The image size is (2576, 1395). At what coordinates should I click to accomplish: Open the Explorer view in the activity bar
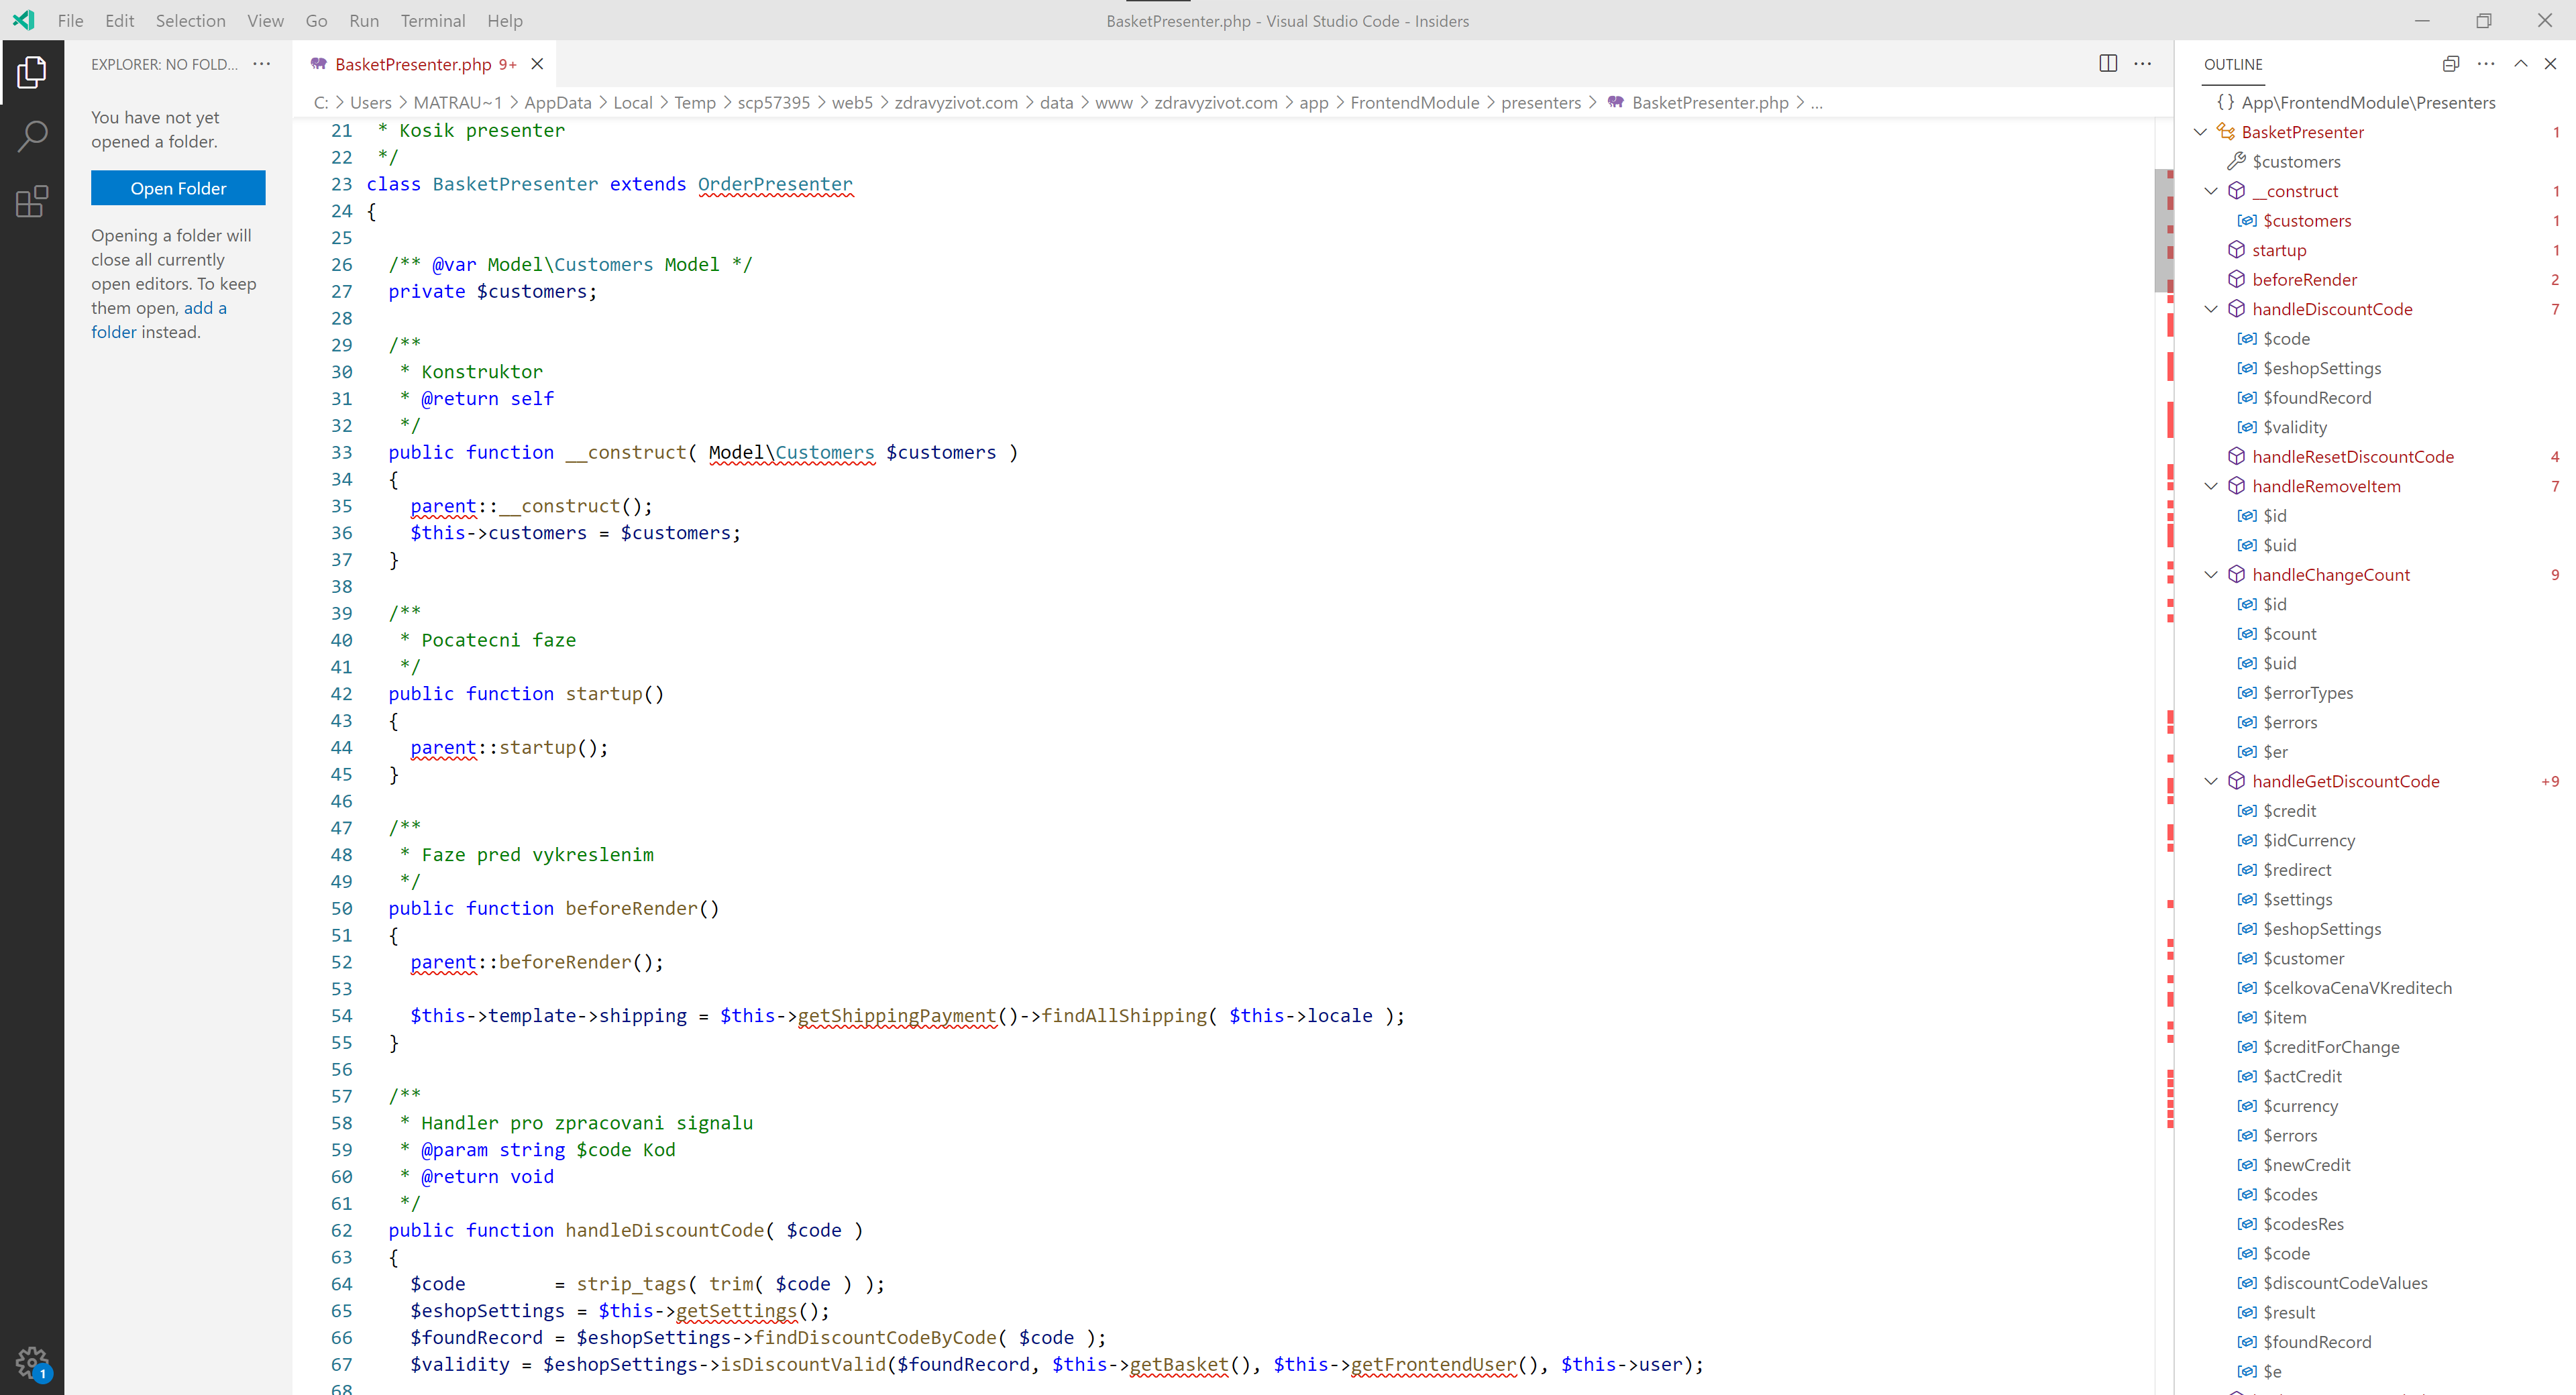(x=33, y=71)
